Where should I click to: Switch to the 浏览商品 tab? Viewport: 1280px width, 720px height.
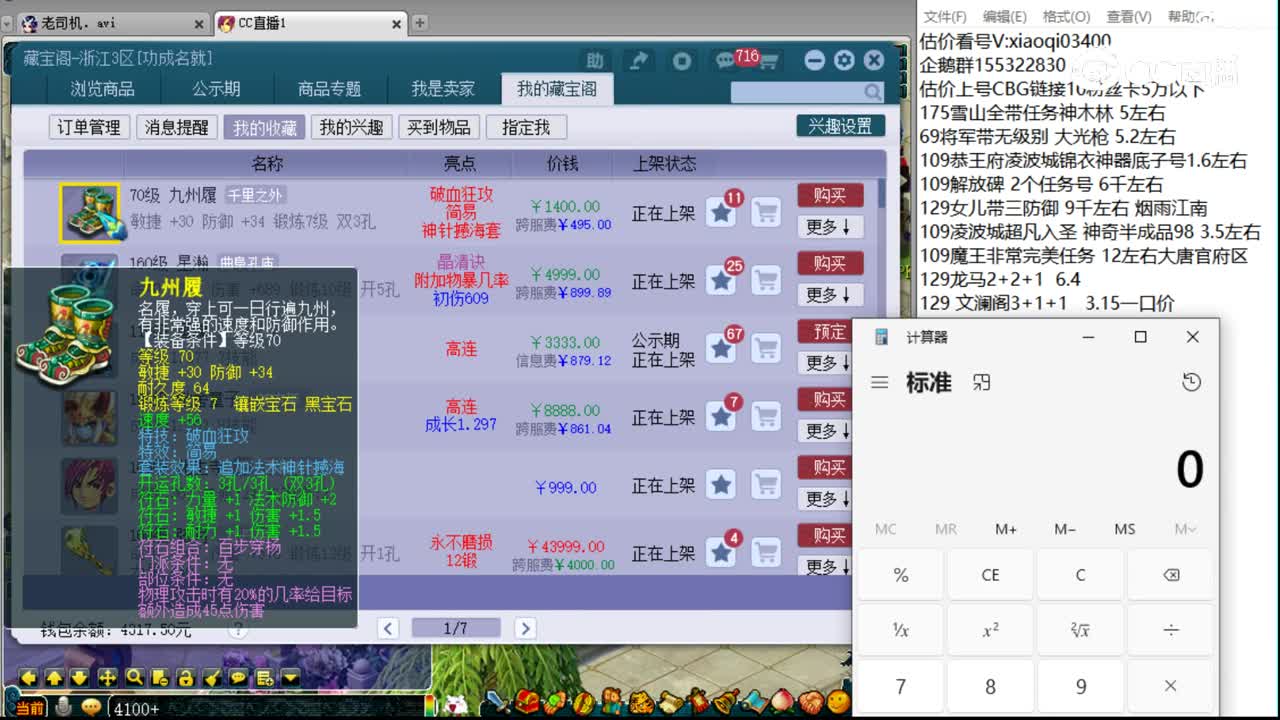coord(102,89)
